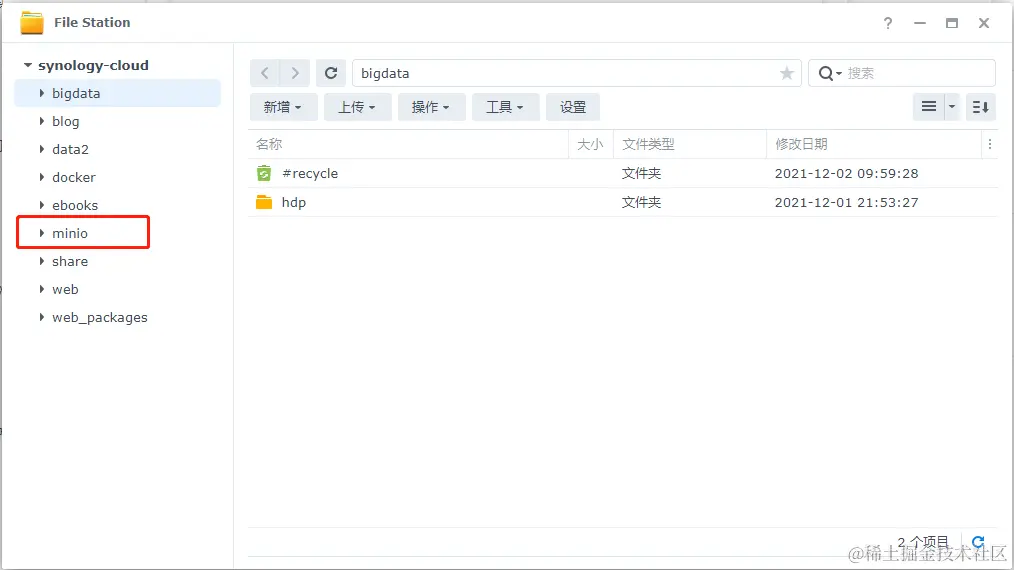The height and width of the screenshot is (570, 1014).
Task: Sort by the 修改日期 column header
Action: 874,144
